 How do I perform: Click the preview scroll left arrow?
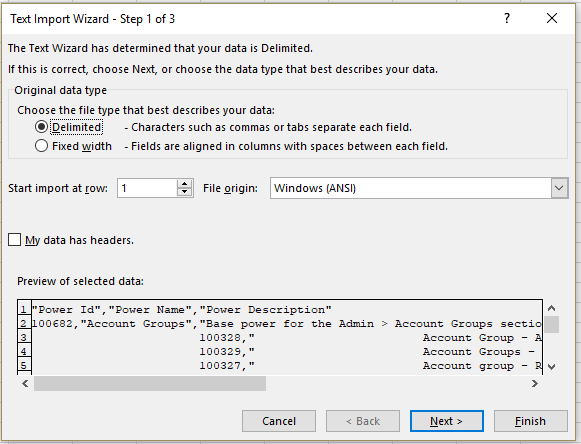point(25,384)
